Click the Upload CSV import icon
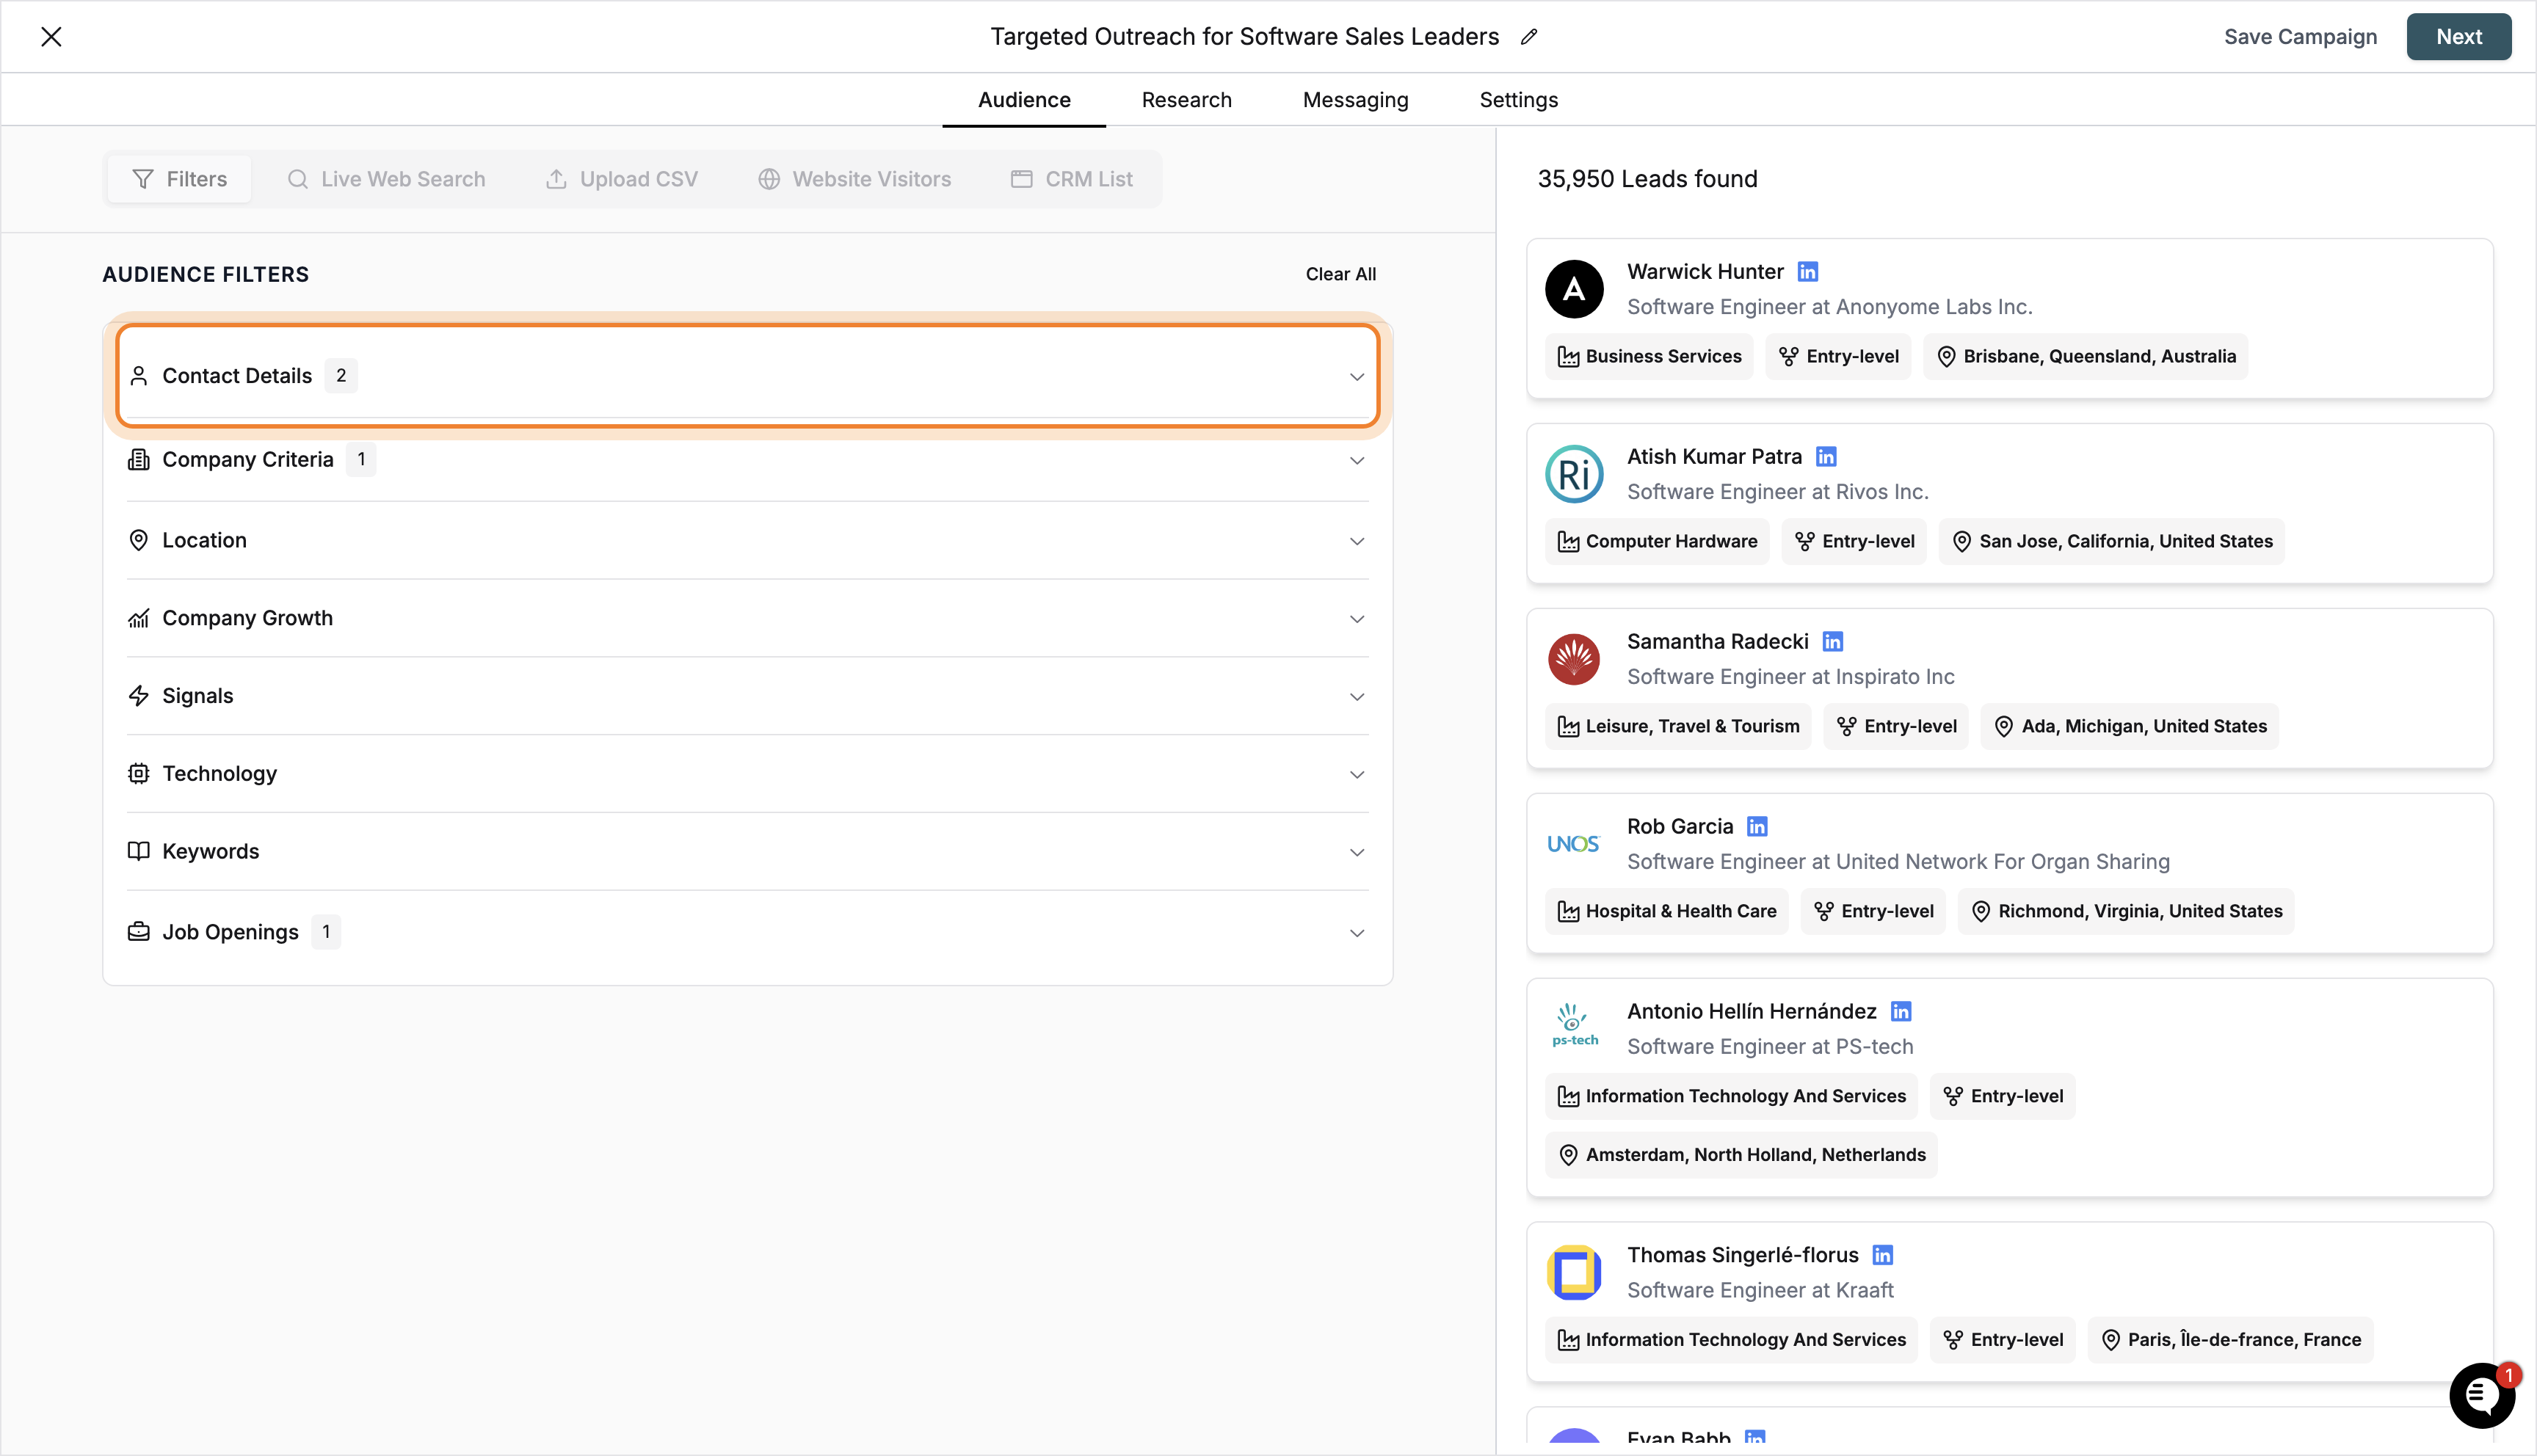This screenshot has width=2537, height=1456. point(558,179)
